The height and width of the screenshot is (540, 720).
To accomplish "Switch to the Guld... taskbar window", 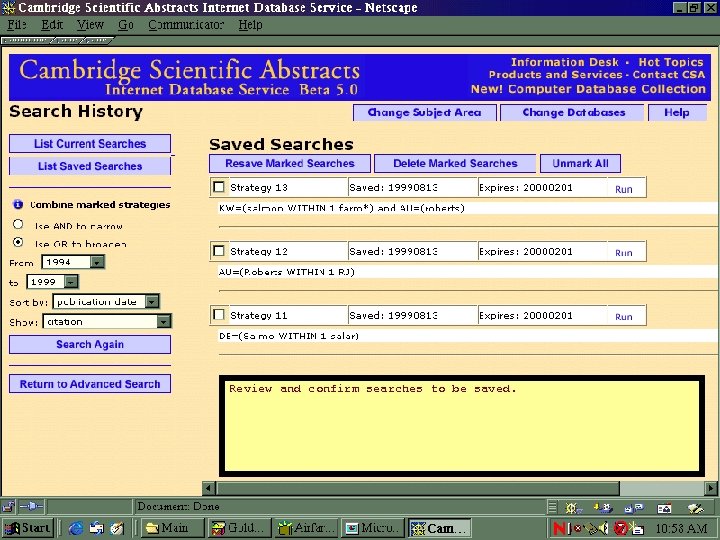I will tap(240, 529).
